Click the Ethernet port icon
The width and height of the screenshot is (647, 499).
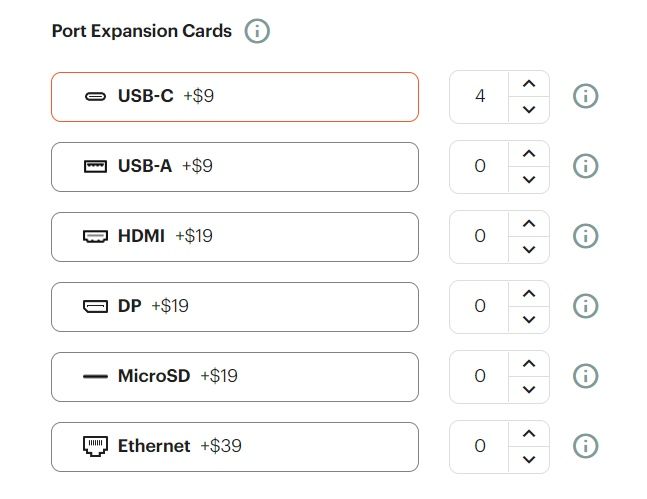point(95,446)
